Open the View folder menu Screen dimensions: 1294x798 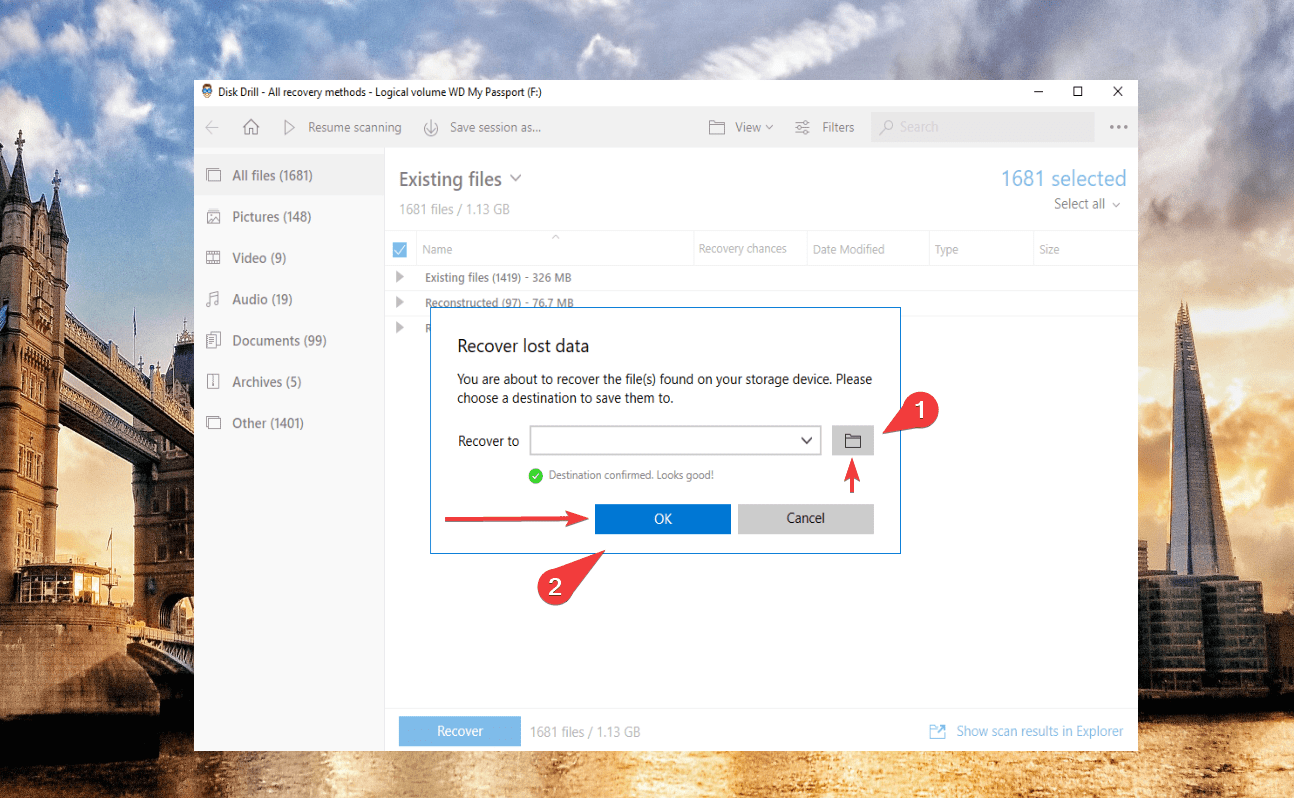point(741,127)
